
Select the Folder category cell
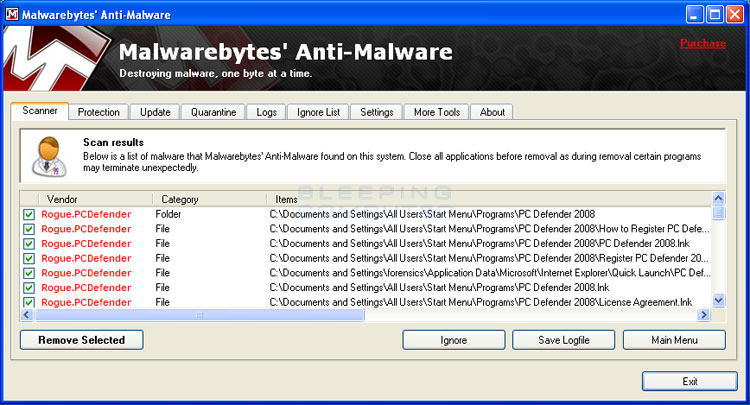[x=168, y=214]
